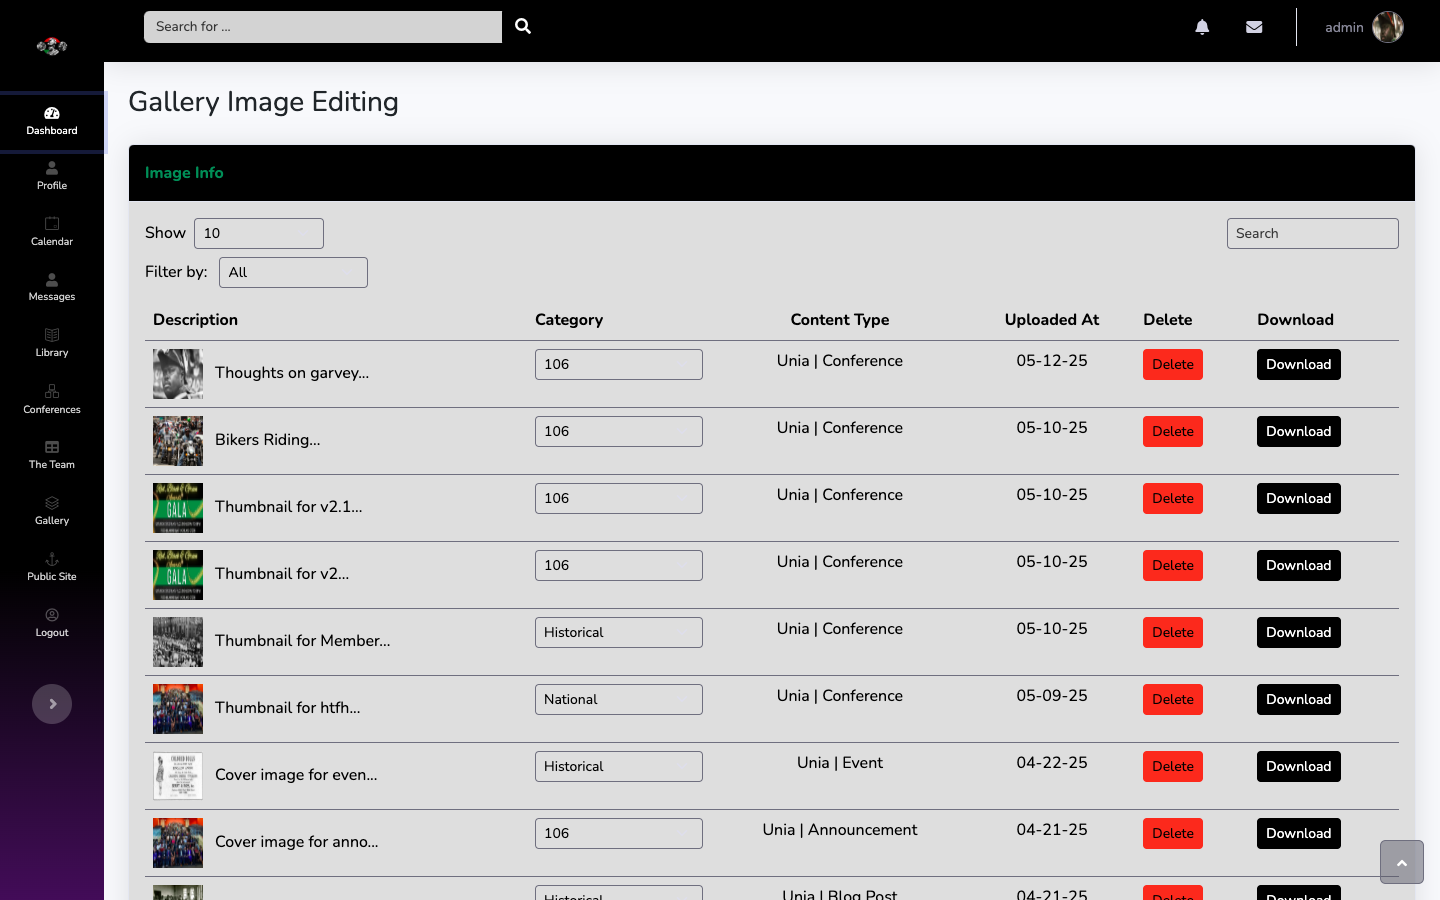1440x900 pixels.
Task: Open the Thumbnail for htfh image thumbnail
Action: 178,709
